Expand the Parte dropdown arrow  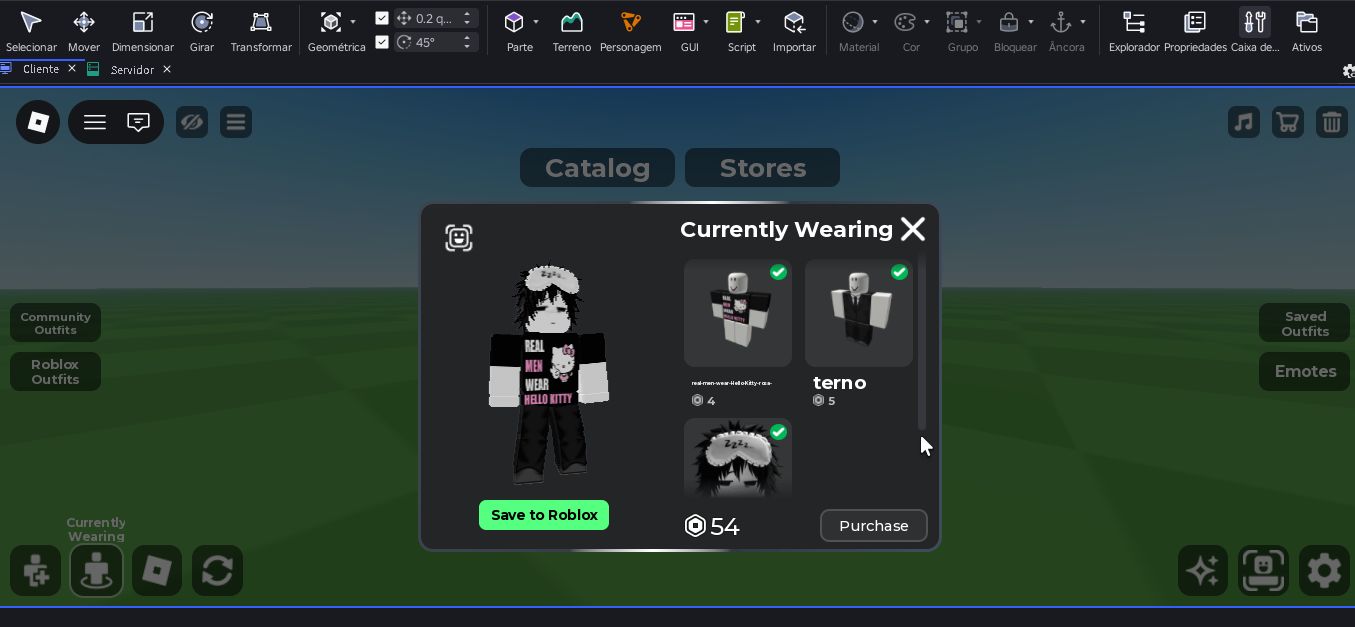[x=536, y=22]
